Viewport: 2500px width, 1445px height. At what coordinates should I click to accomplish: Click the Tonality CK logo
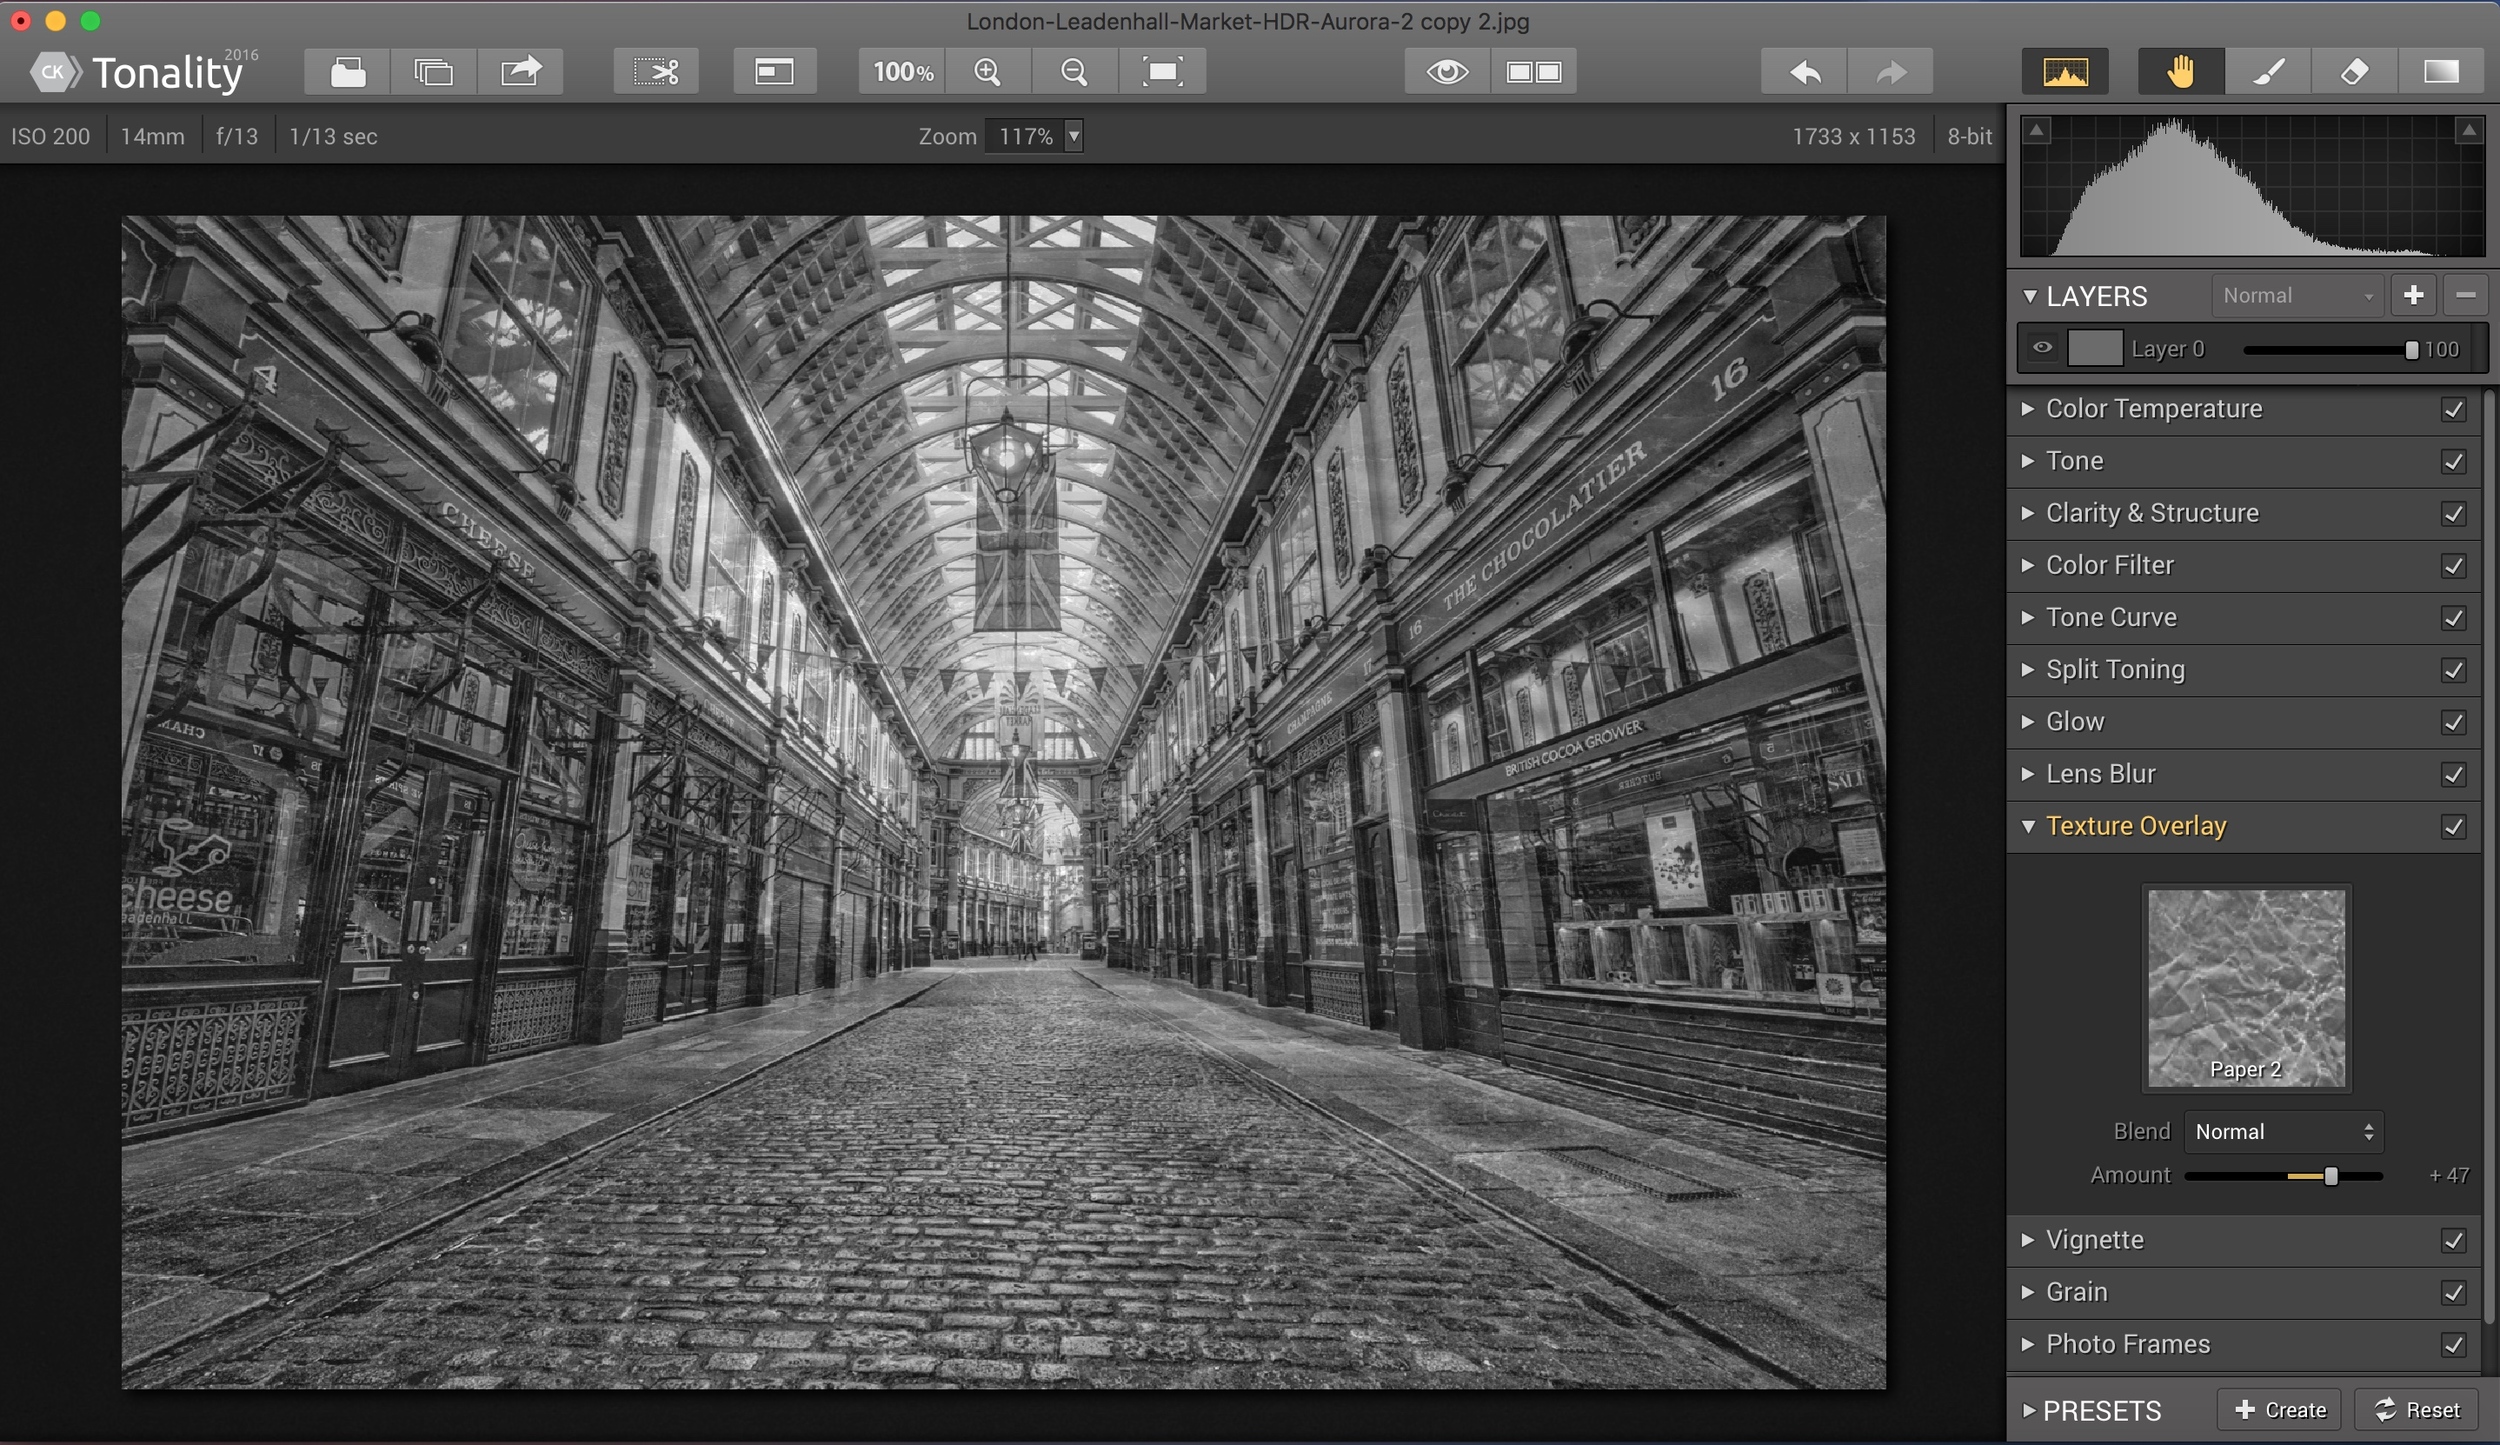[54, 72]
